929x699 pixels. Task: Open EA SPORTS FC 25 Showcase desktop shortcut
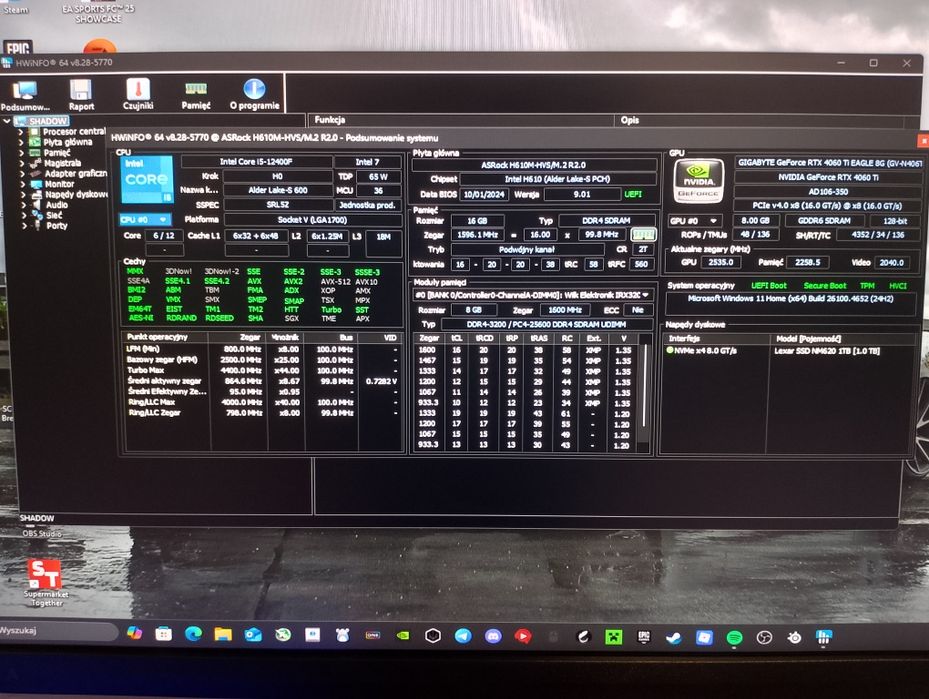pyautogui.click(x=98, y=13)
